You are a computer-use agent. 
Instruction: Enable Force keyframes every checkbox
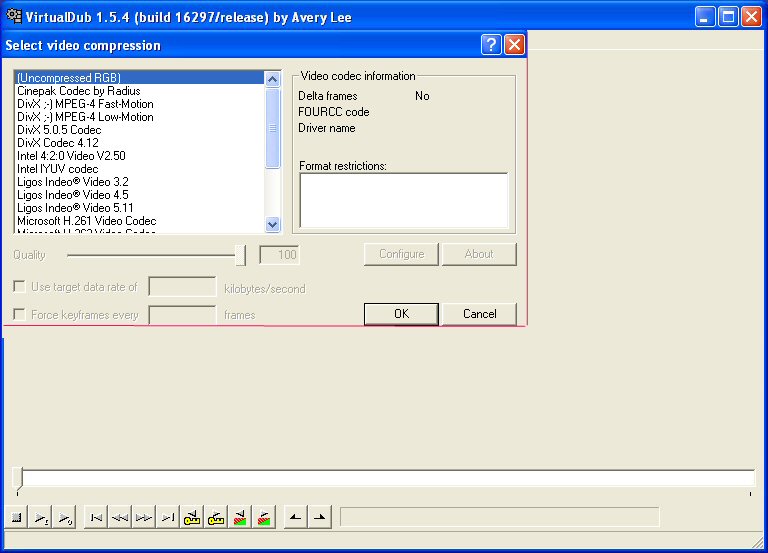pos(19,314)
